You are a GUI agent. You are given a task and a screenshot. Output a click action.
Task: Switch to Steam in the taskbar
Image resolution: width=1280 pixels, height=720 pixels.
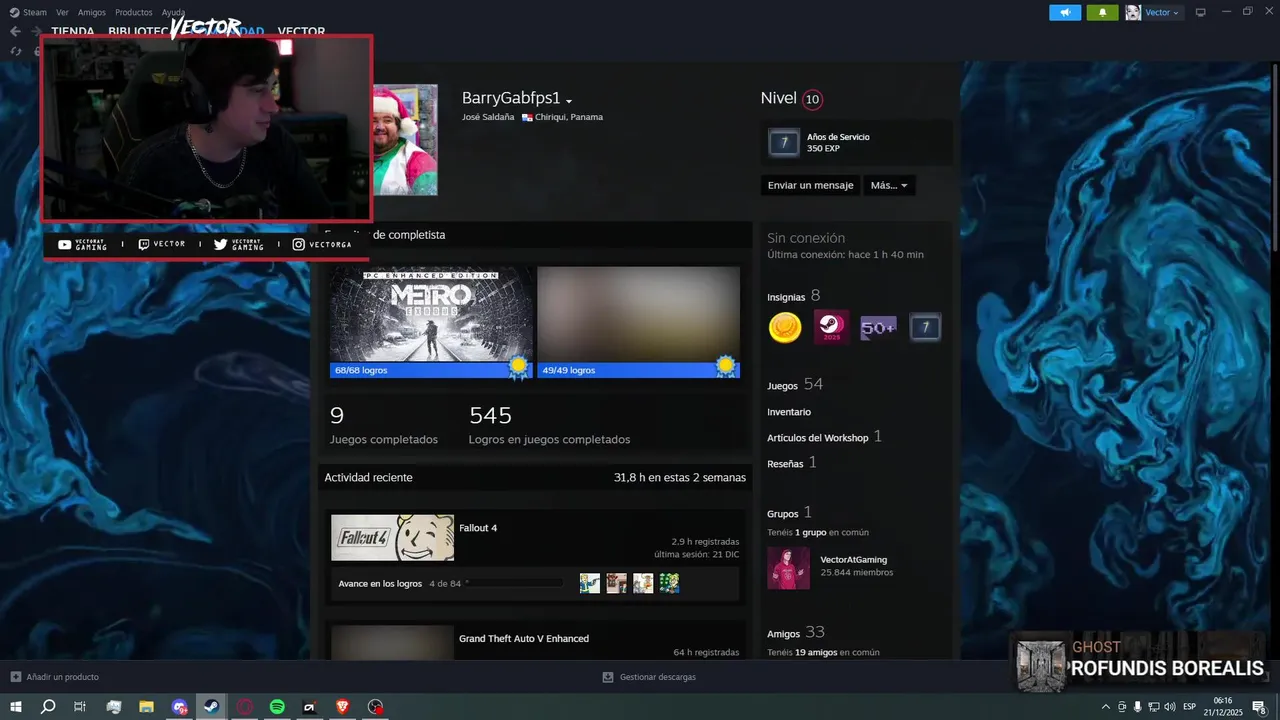[212, 706]
